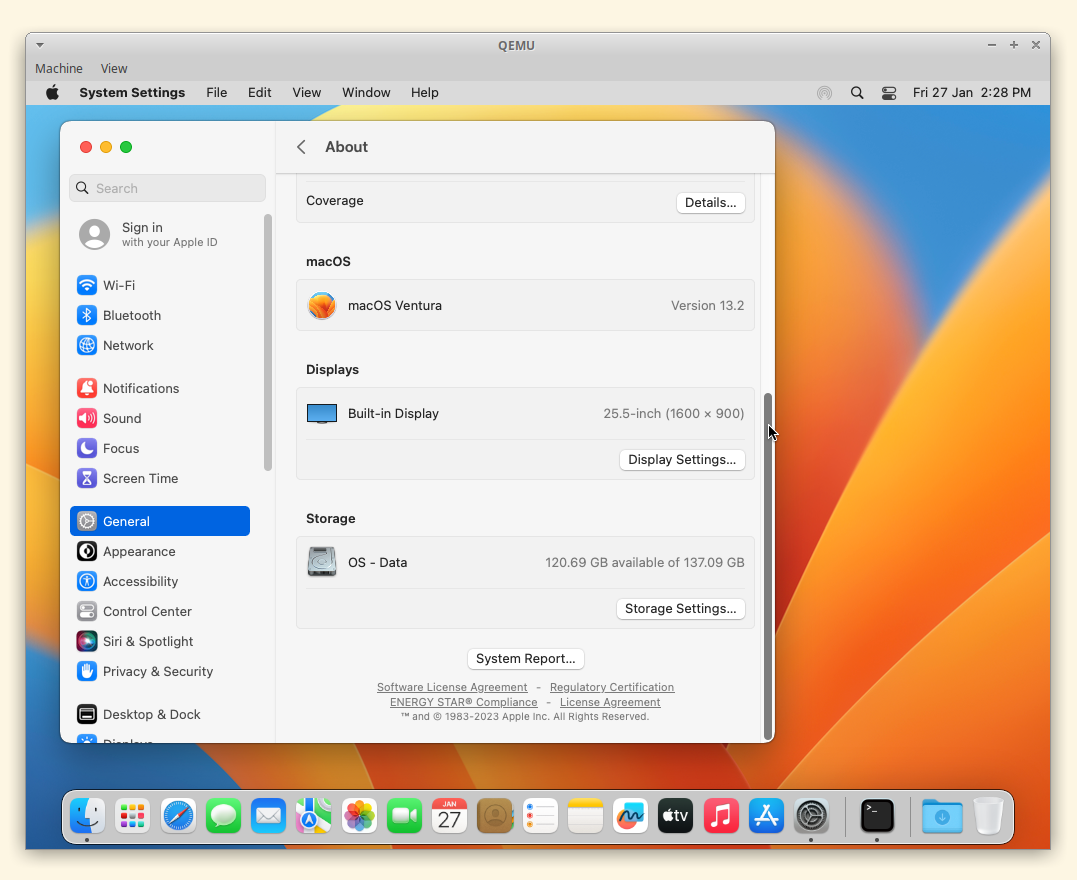
Task: Open Wi-Fi settings in sidebar
Action: [x=118, y=285]
